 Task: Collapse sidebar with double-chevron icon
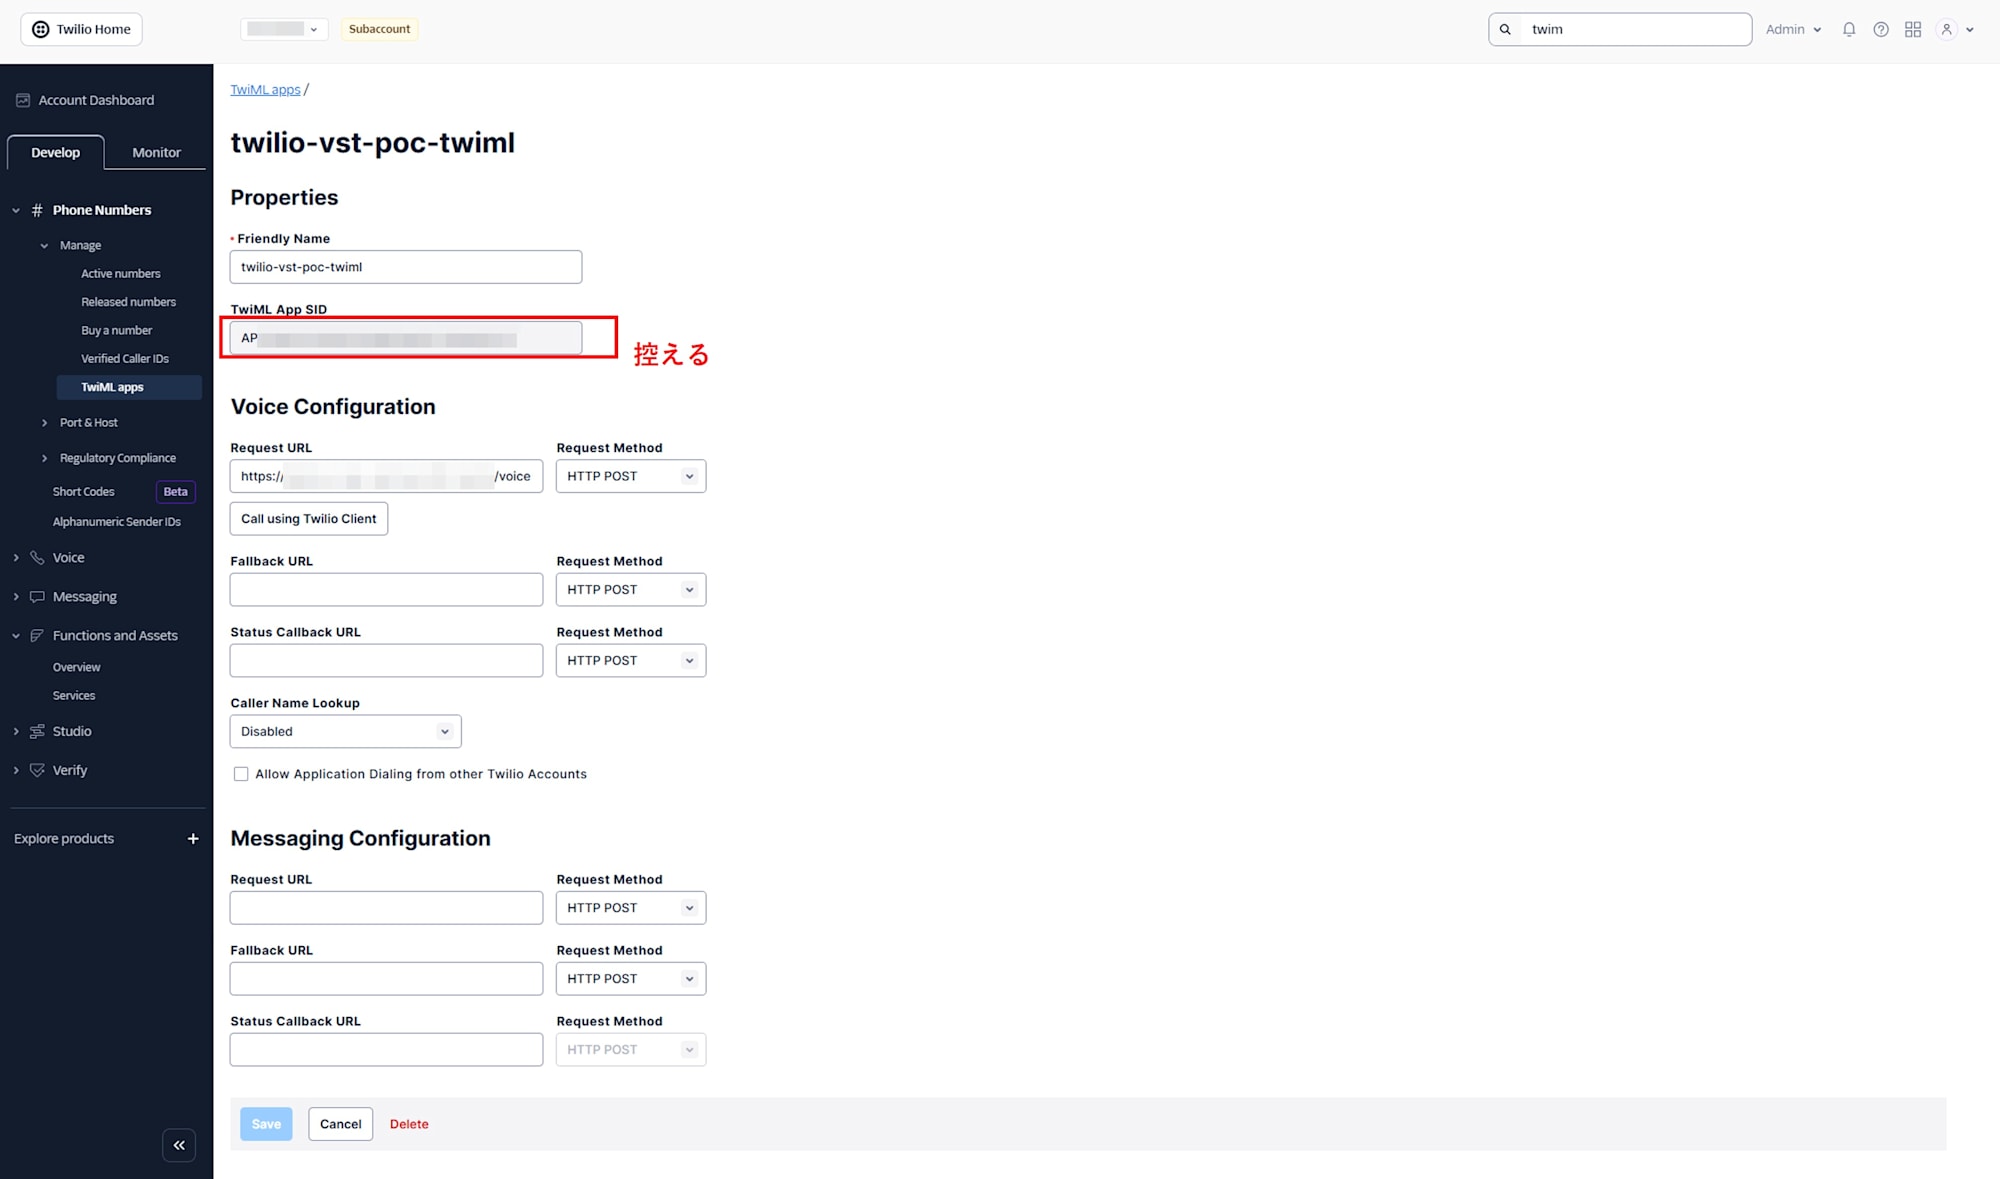click(x=179, y=1145)
